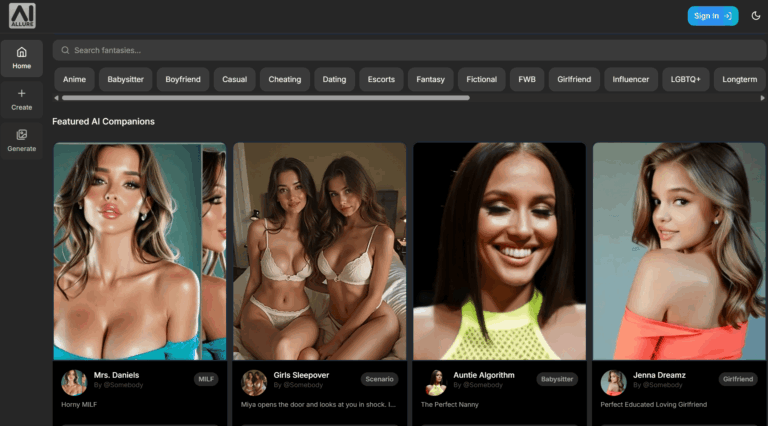Click the Babysitter tag on Auntie Algorithm
The width and height of the screenshot is (768, 426).
(x=557, y=379)
